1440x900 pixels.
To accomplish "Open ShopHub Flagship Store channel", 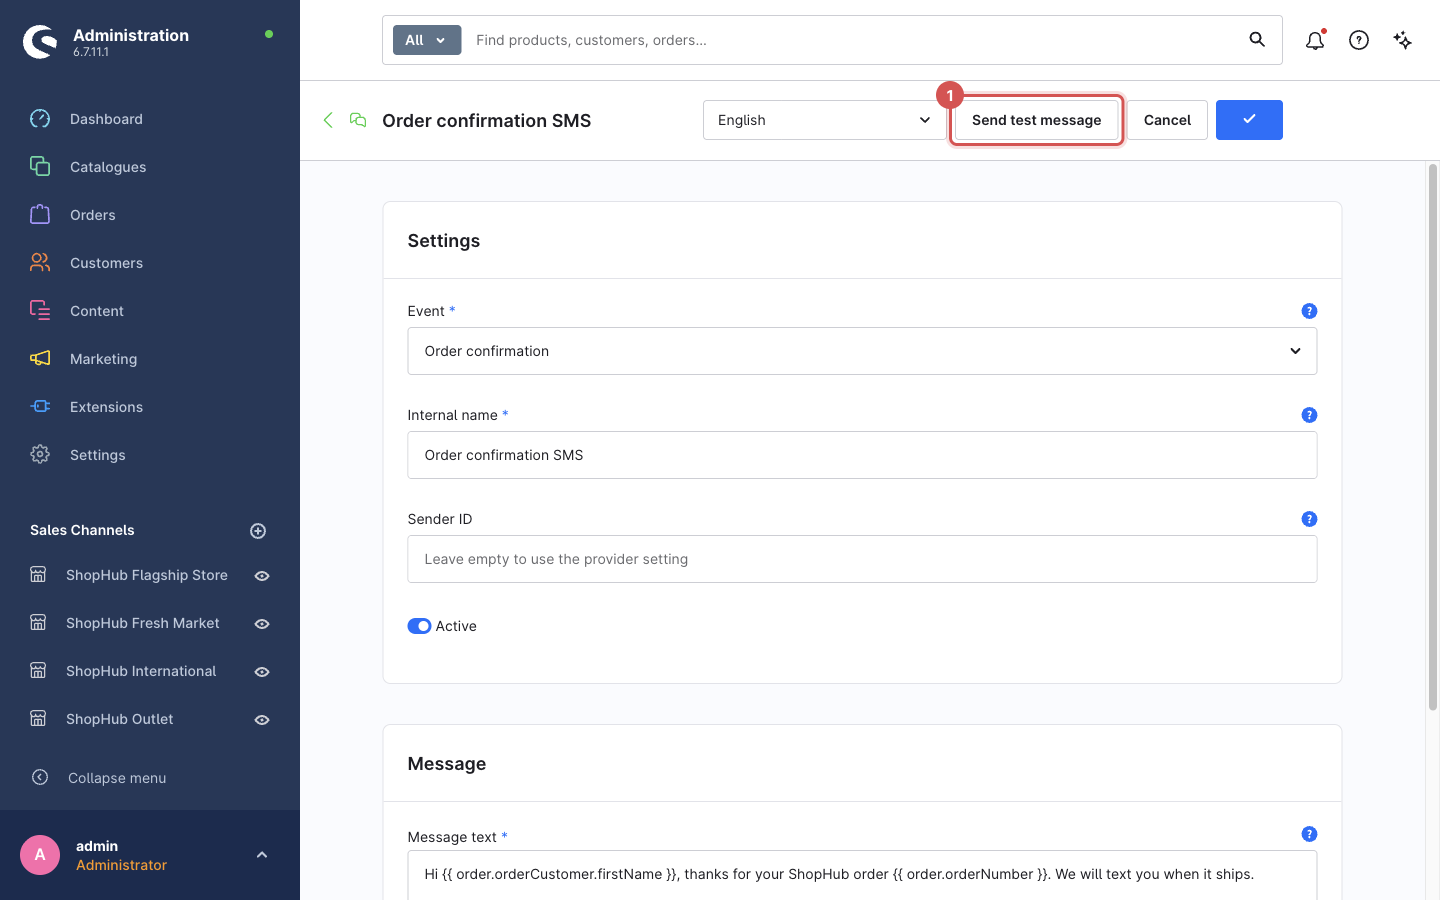I will tap(147, 575).
